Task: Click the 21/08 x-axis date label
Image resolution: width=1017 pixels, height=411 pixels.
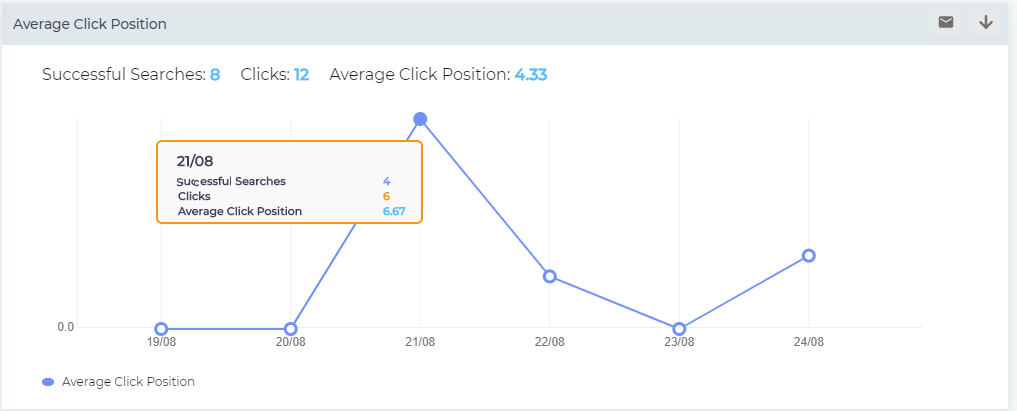Action: tap(420, 342)
